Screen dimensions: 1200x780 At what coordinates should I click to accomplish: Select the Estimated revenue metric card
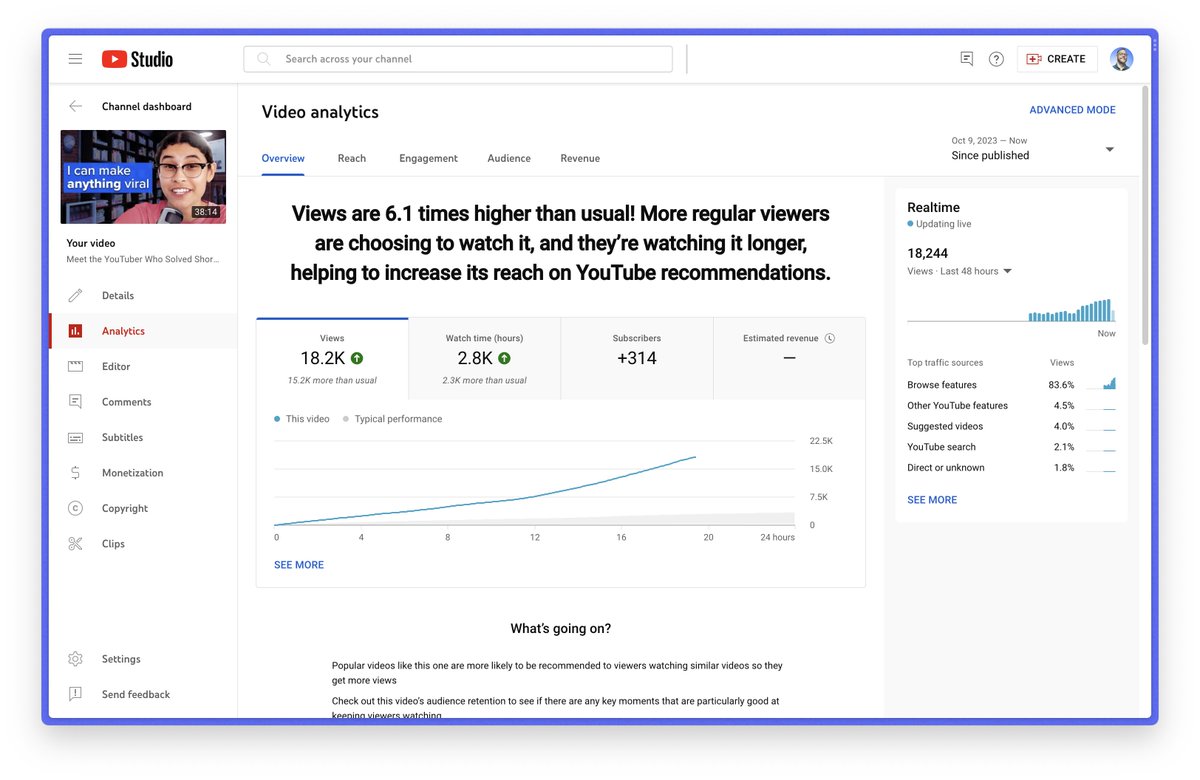[x=789, y=359]
